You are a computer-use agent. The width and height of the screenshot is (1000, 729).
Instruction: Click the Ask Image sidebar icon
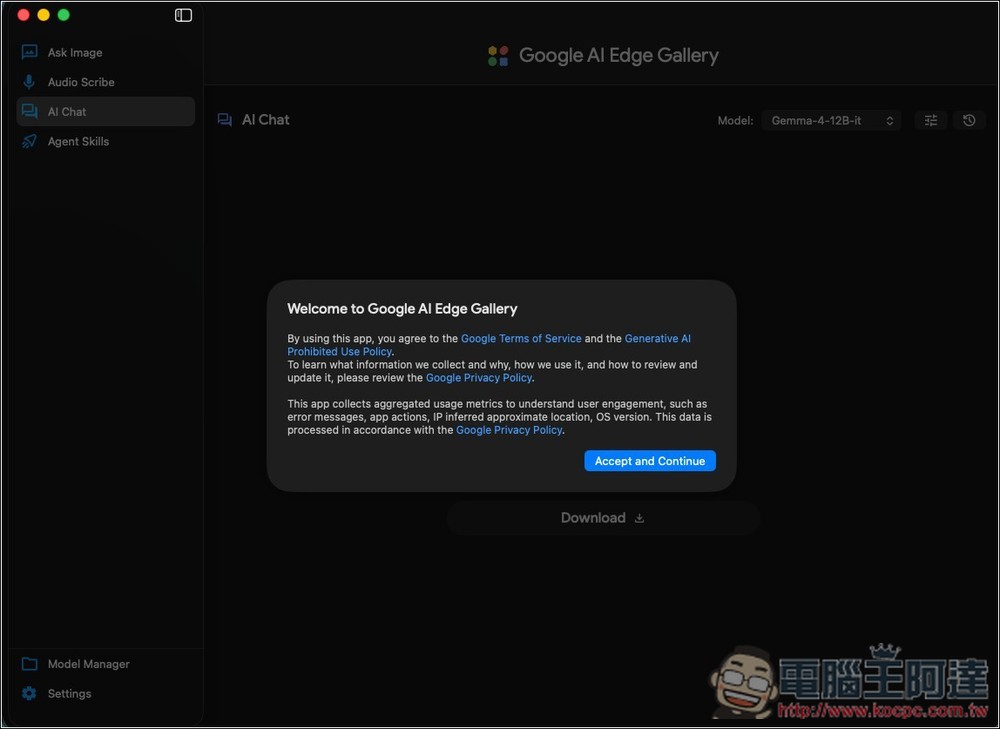(29, 52)
